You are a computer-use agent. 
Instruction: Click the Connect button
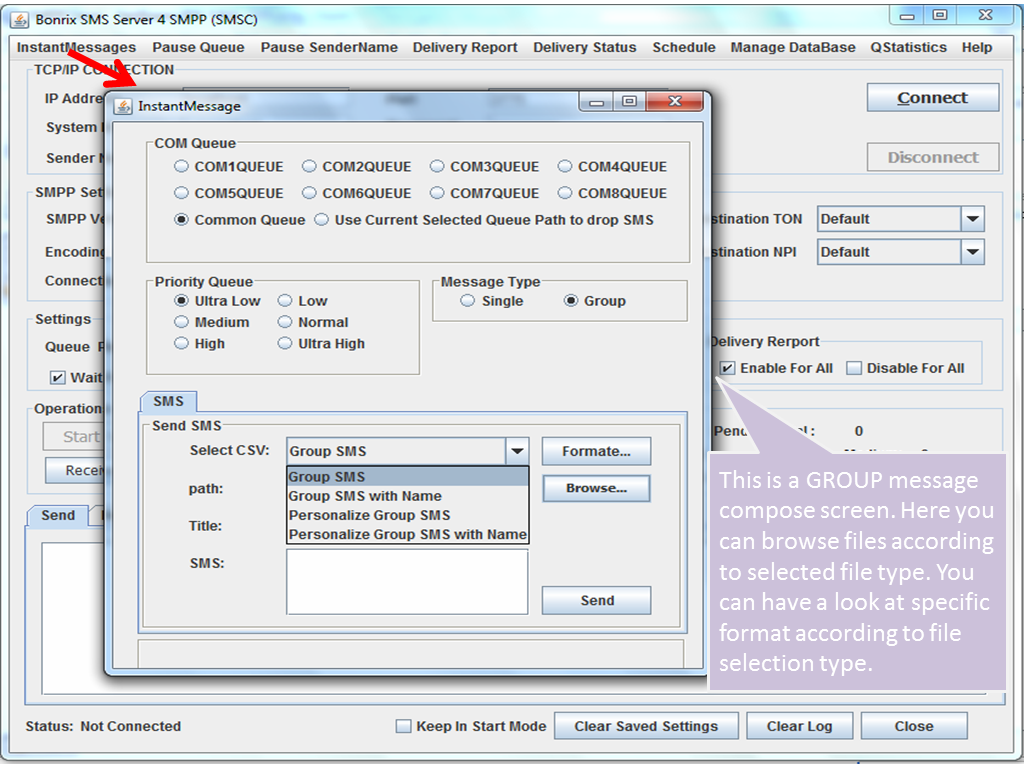(x=933, y=98)
